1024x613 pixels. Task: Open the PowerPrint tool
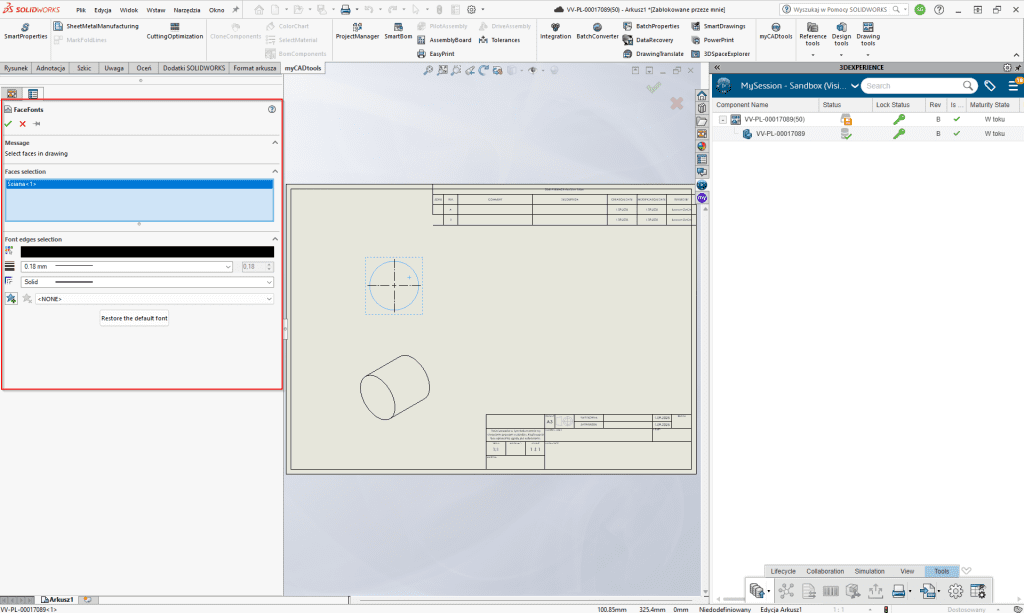click(x=712, y=40)
